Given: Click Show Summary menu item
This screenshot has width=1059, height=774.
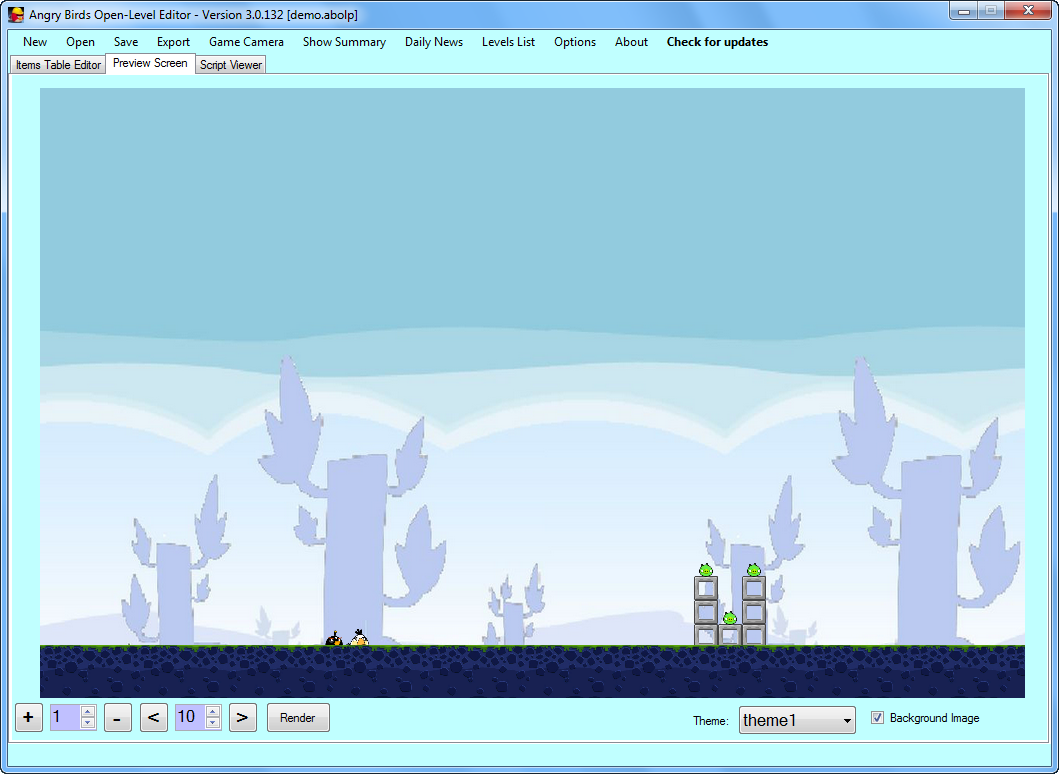Looking at the screenshot, I should (x=344, y=42).
